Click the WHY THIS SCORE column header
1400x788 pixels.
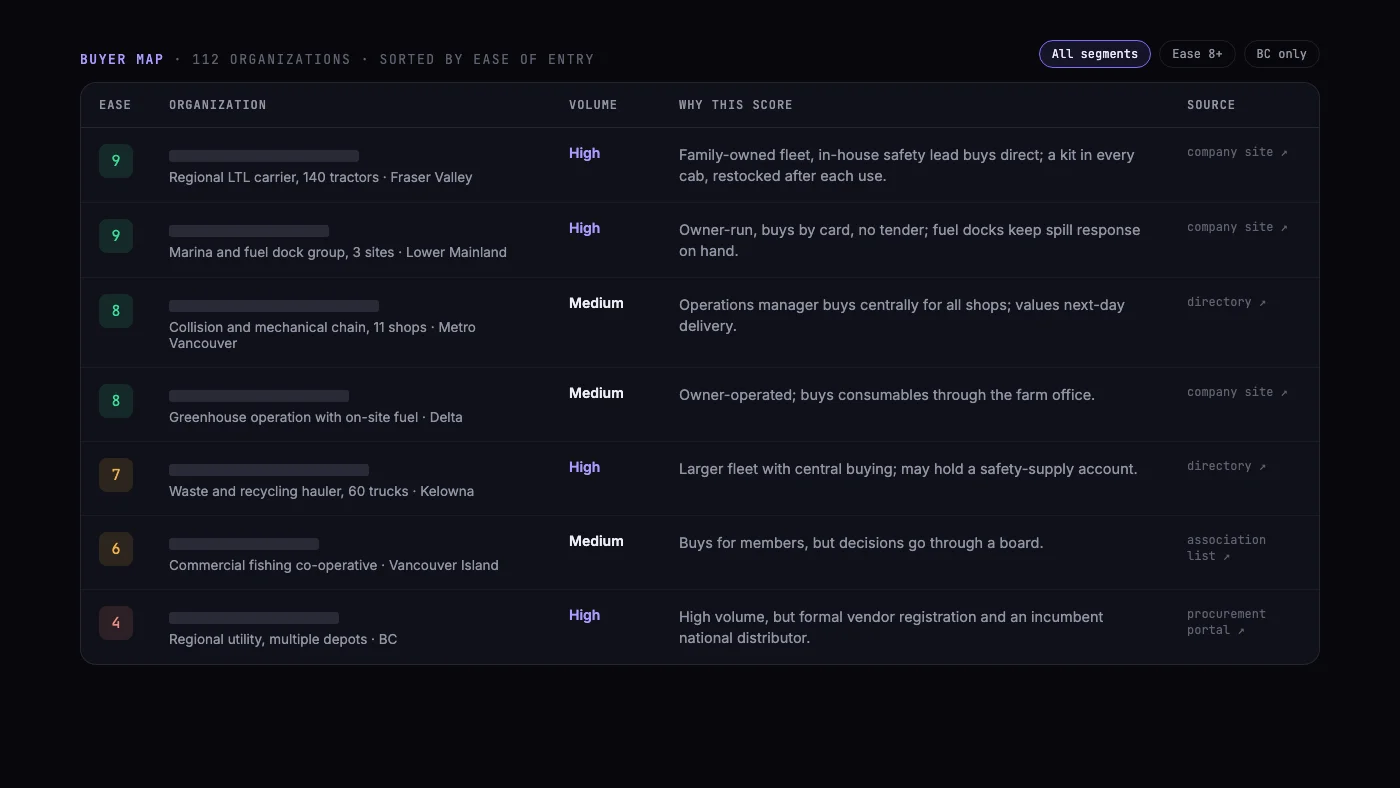tap(736, 105)
